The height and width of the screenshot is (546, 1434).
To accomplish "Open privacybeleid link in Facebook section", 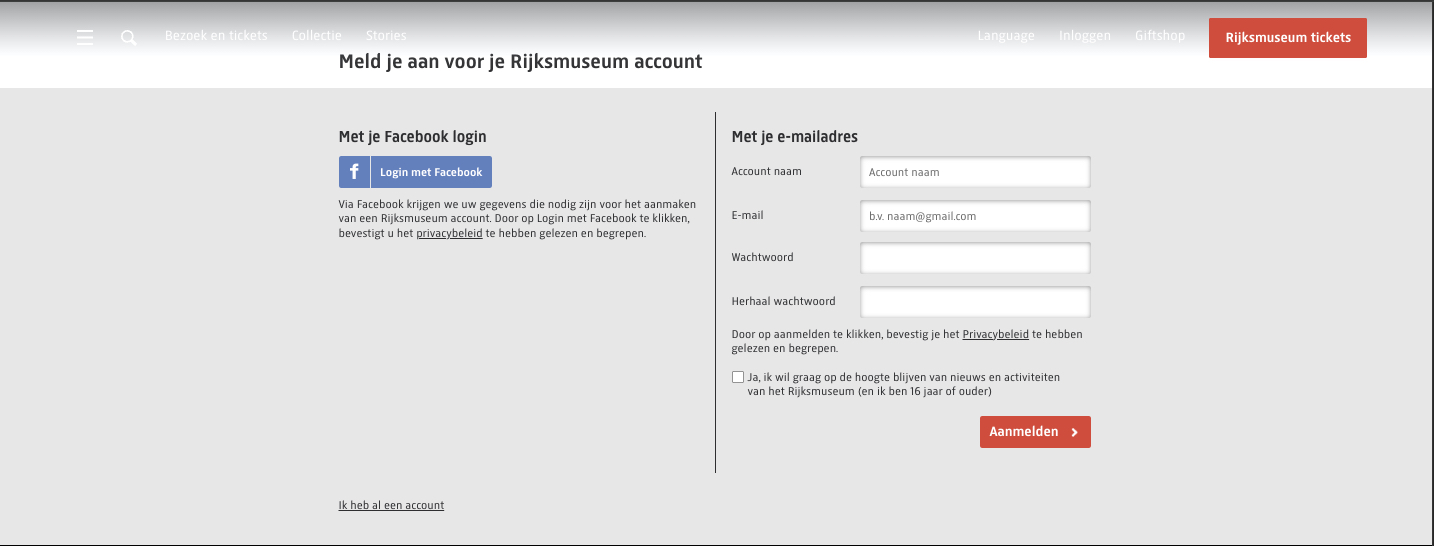I will click(x=449, y=234).
